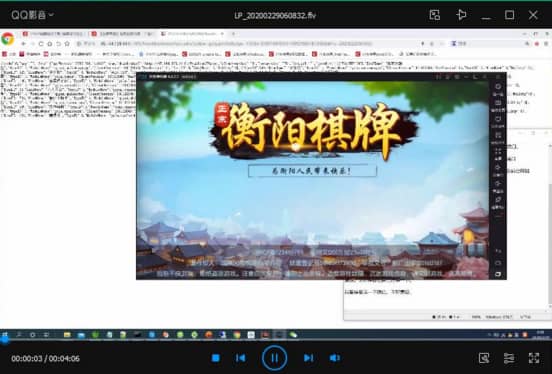
Task: Click the blue progress bar handle
Action: click(4, 339)
